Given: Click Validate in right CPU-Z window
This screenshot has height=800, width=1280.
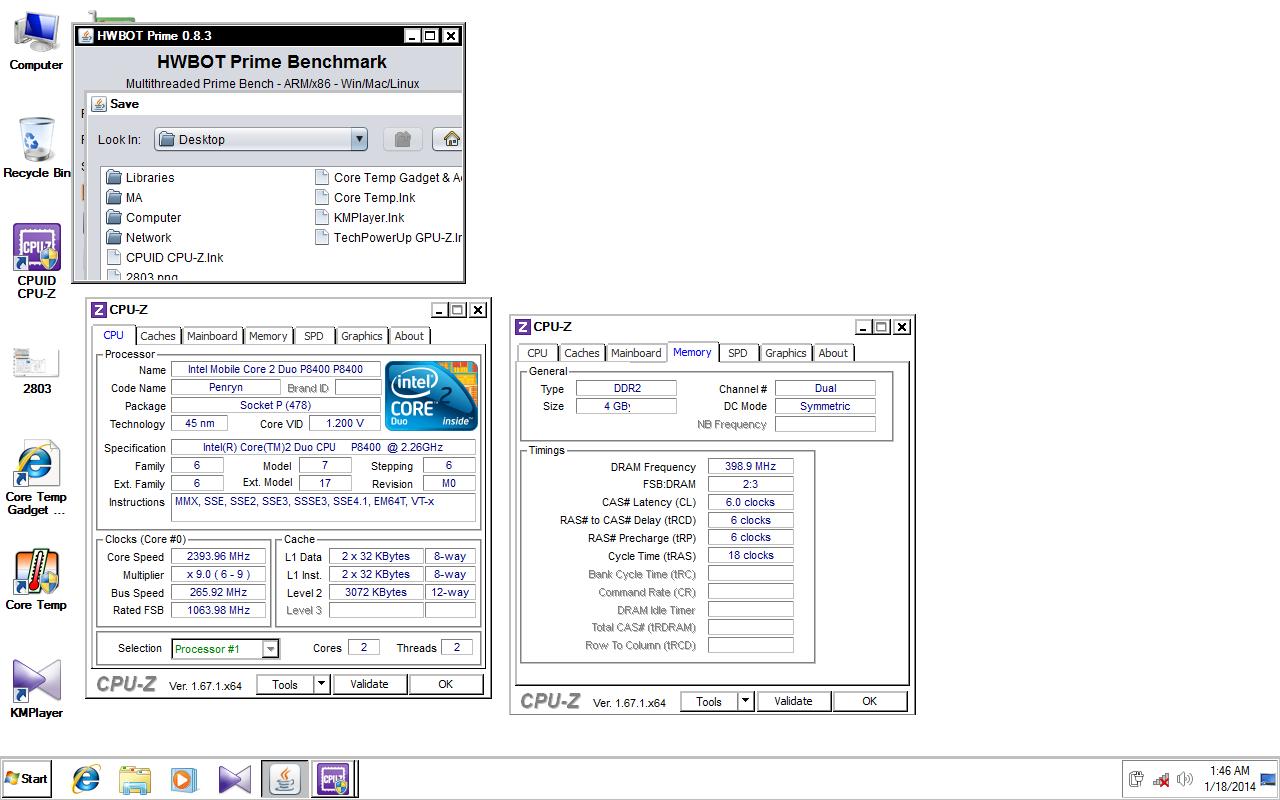Looking at the screenshot, I should pyautogui.click(x=793, y=702).
